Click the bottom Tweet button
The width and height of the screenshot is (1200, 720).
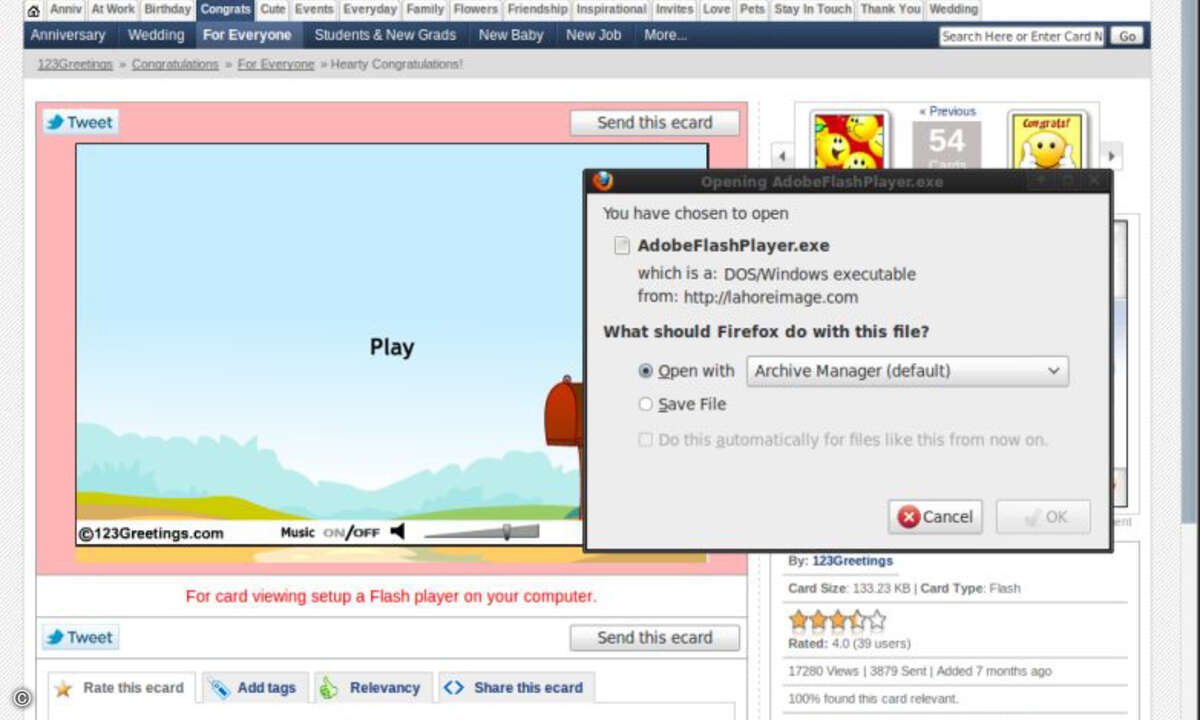[80, 637]
